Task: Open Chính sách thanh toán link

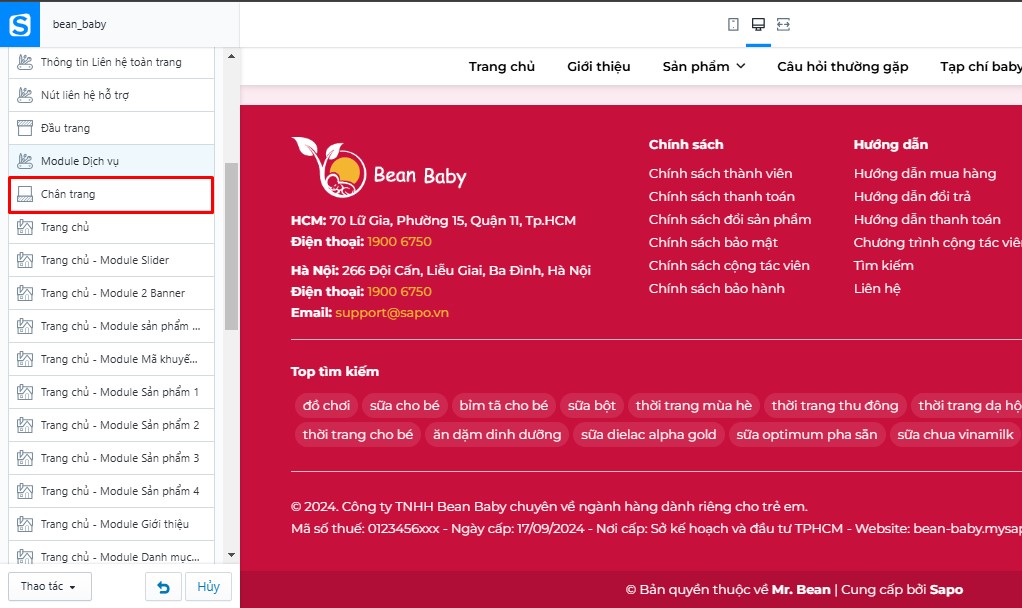Action: (x=722, y=196)
